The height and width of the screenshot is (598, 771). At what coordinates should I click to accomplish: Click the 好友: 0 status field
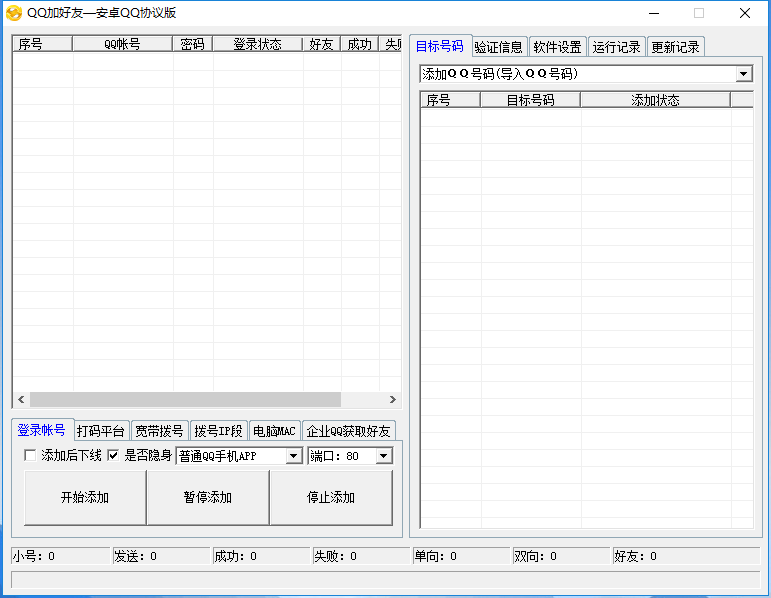click(x=686, y=556)
